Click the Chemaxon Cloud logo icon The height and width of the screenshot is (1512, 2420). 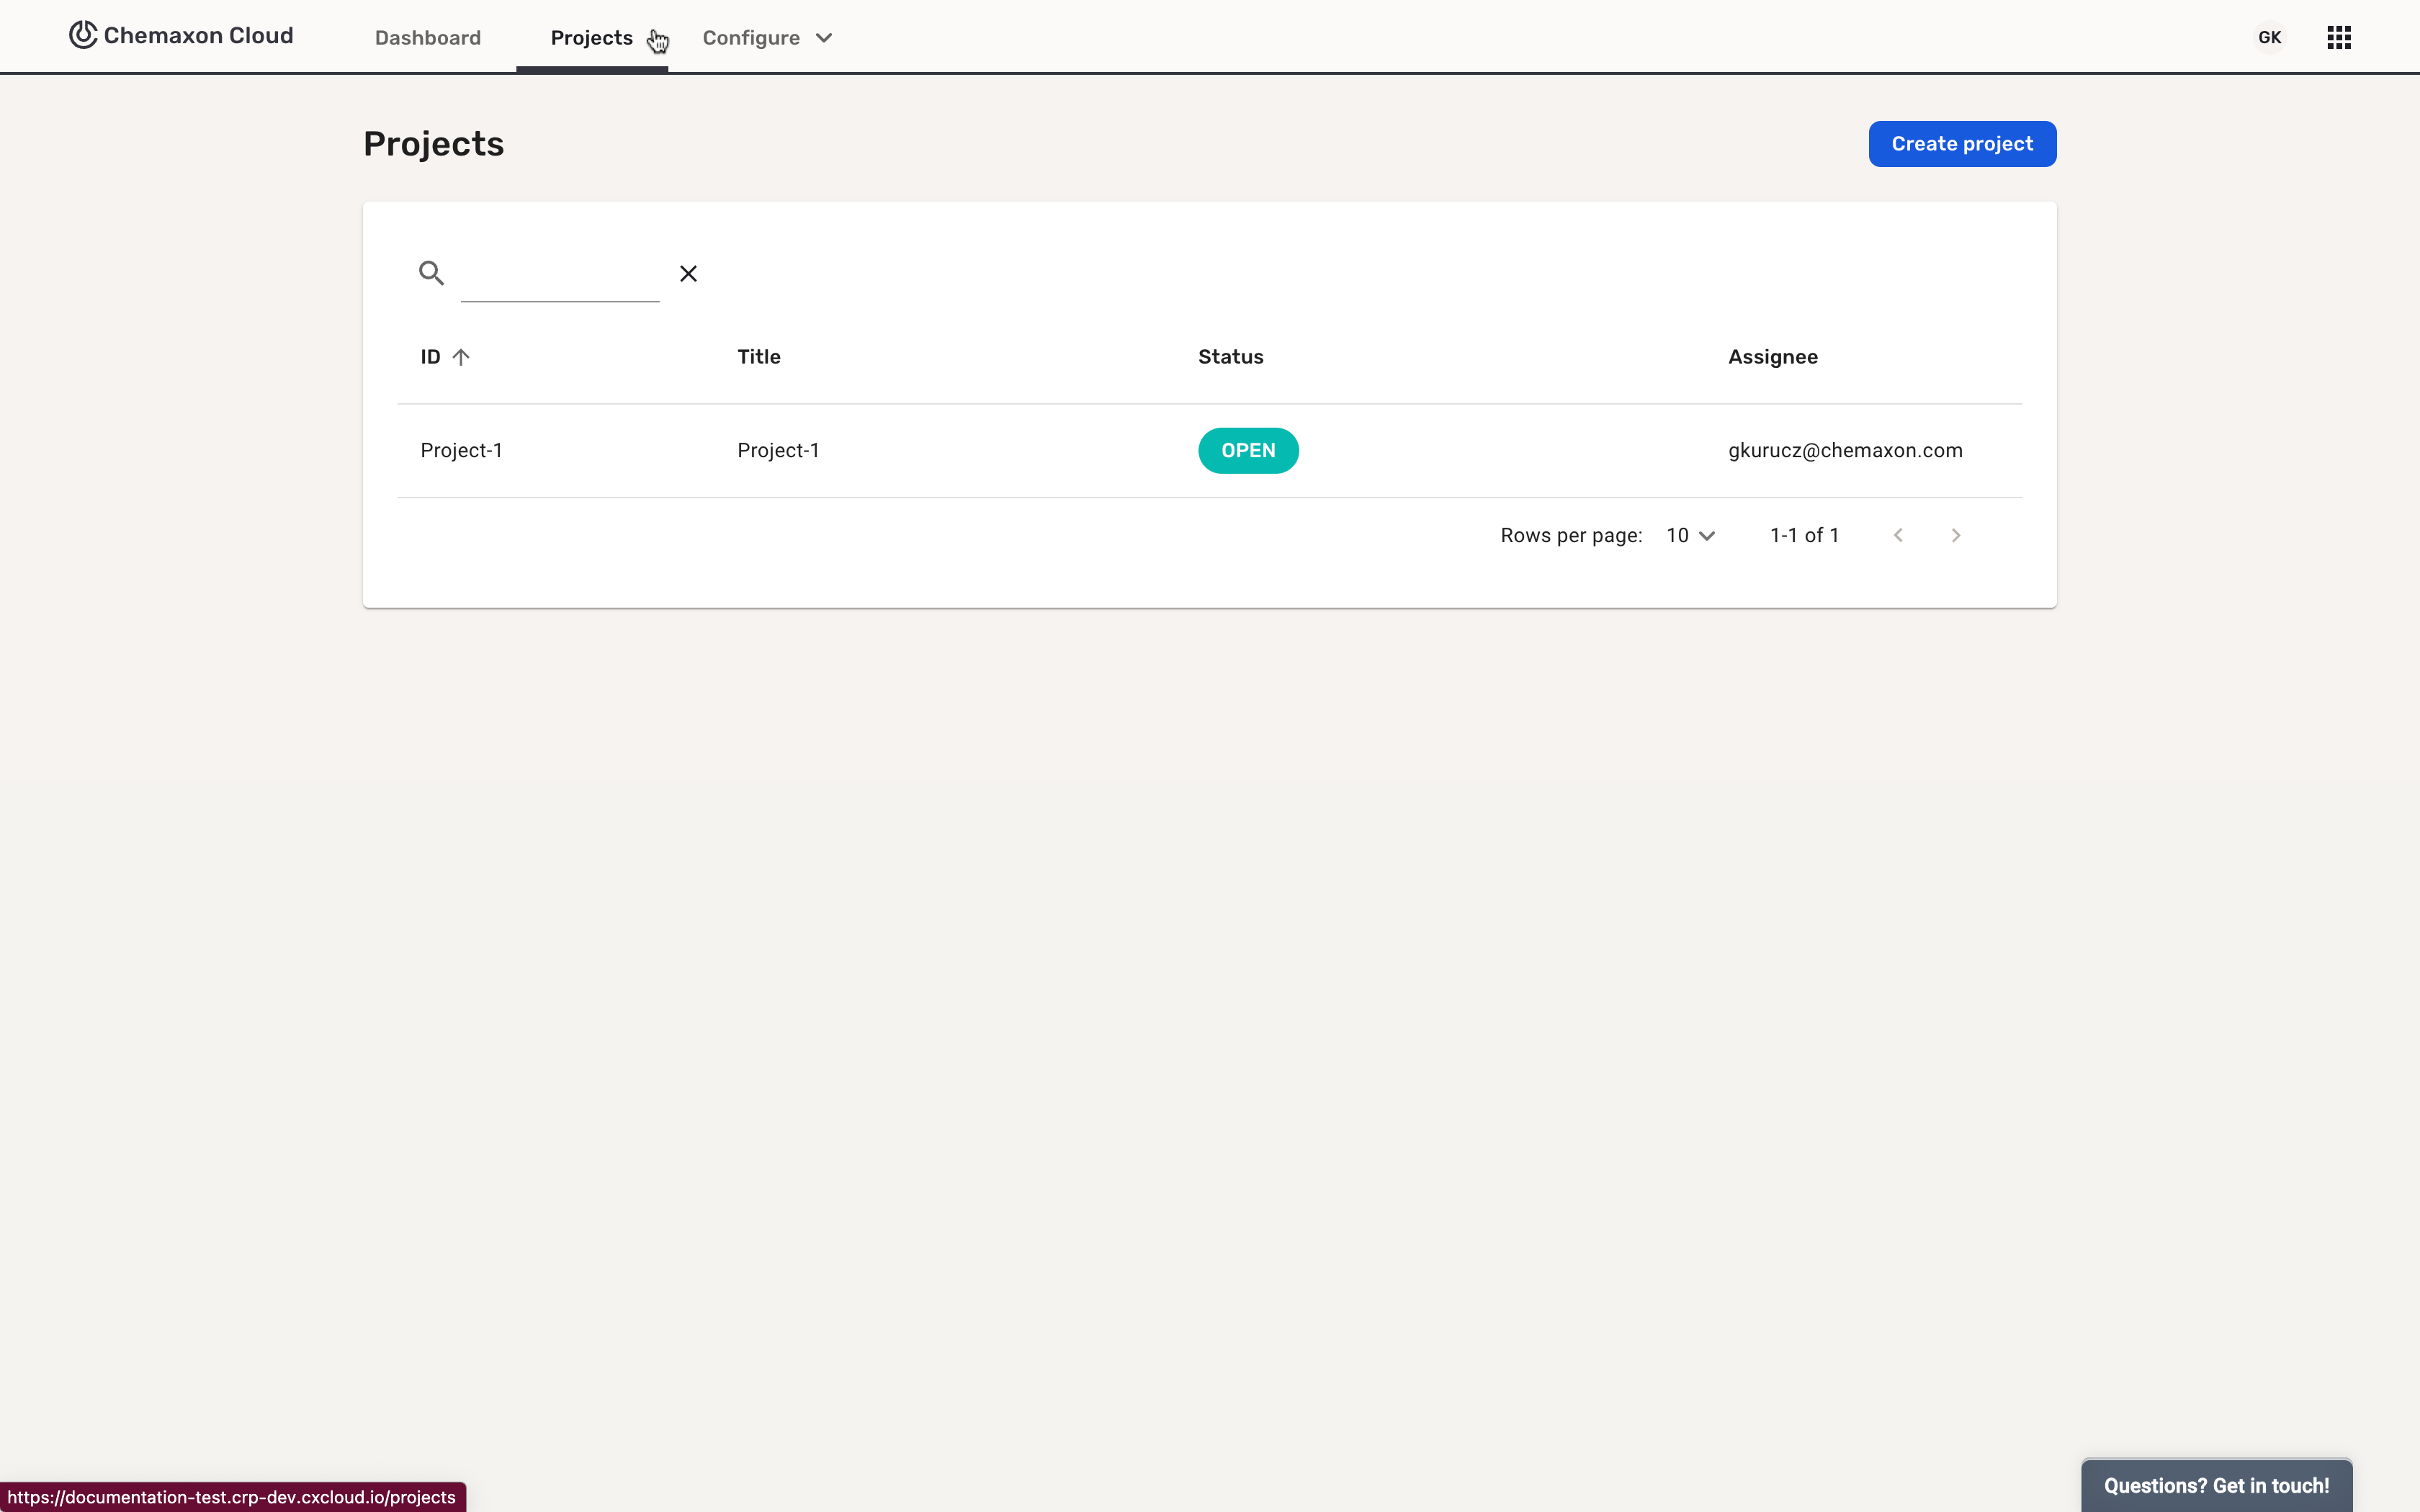click(83, 35)
